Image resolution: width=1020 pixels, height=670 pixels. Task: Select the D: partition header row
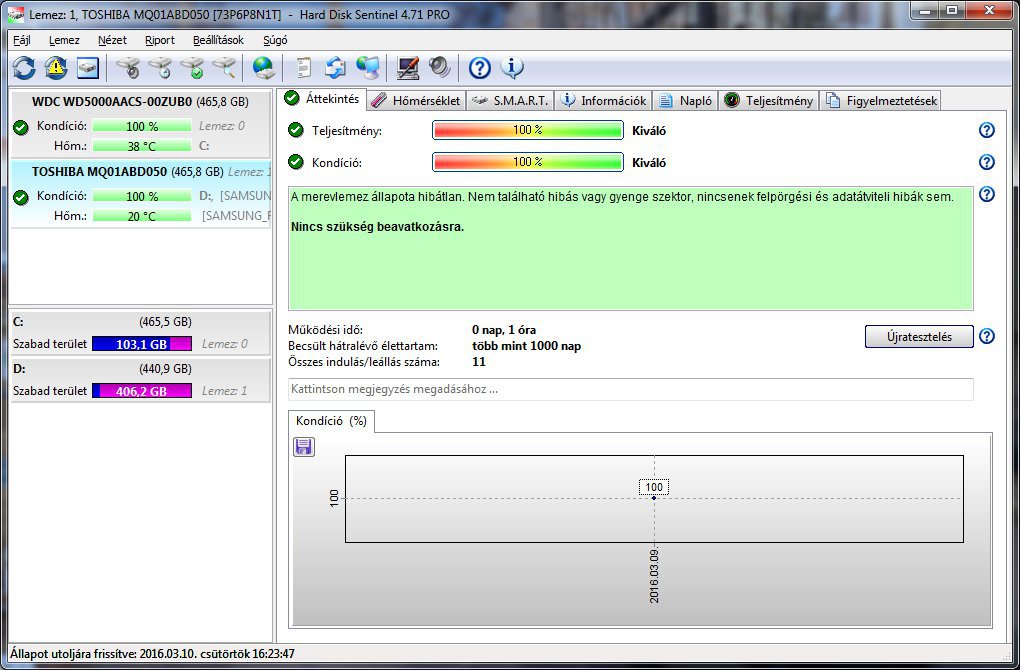point(141,368)
